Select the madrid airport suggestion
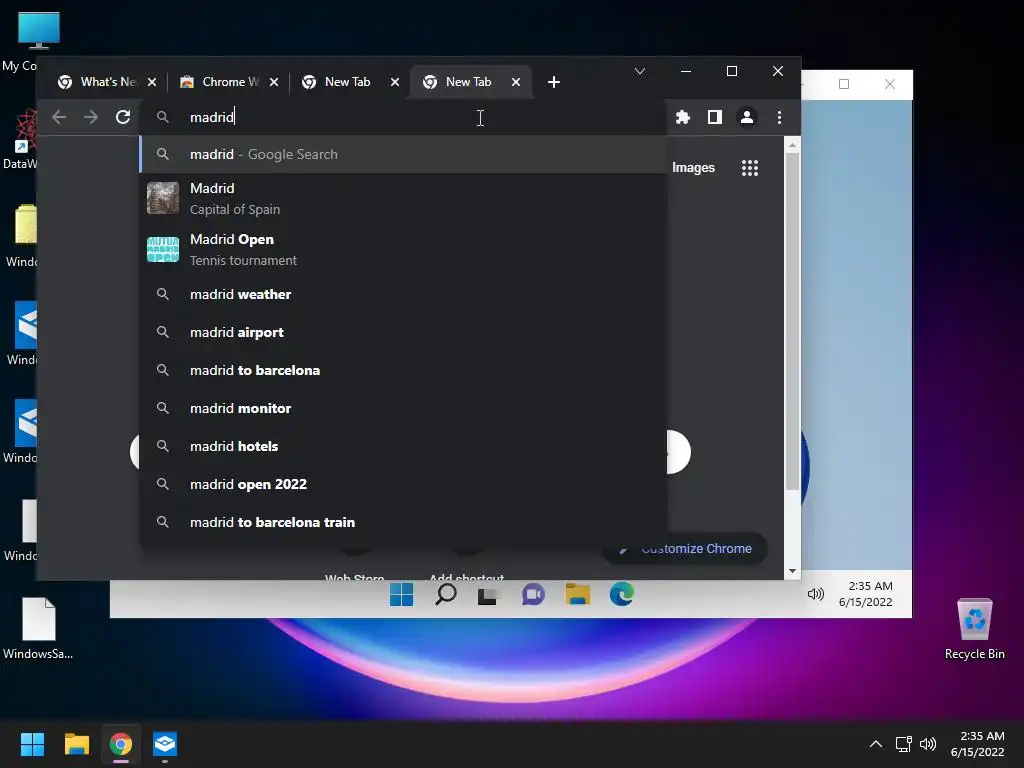Image resolution: width=1024 pixels, height=768 pixels. click(404, 332)
